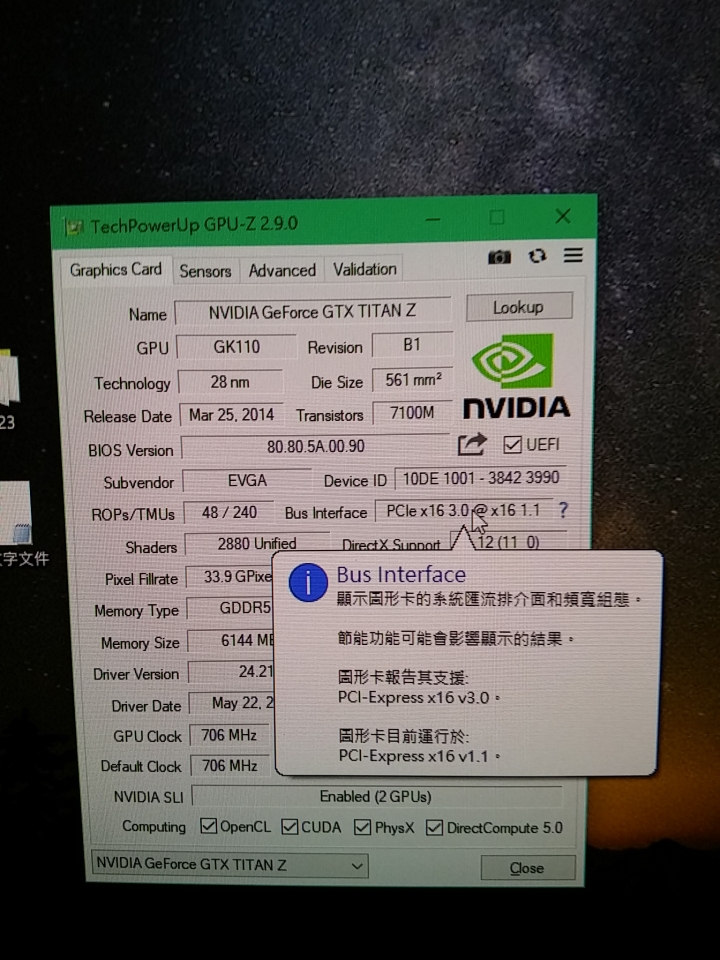Toggle the CUDA checkbox
The image size is (720, 960).
[x=290, y=827]
